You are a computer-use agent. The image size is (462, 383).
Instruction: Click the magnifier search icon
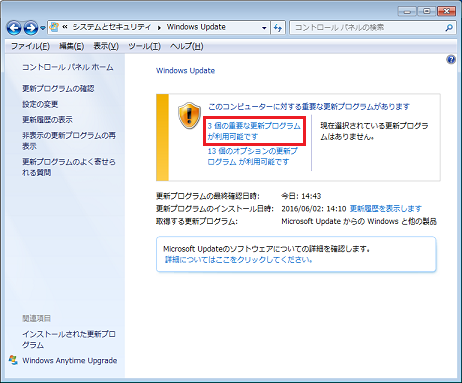449,28
